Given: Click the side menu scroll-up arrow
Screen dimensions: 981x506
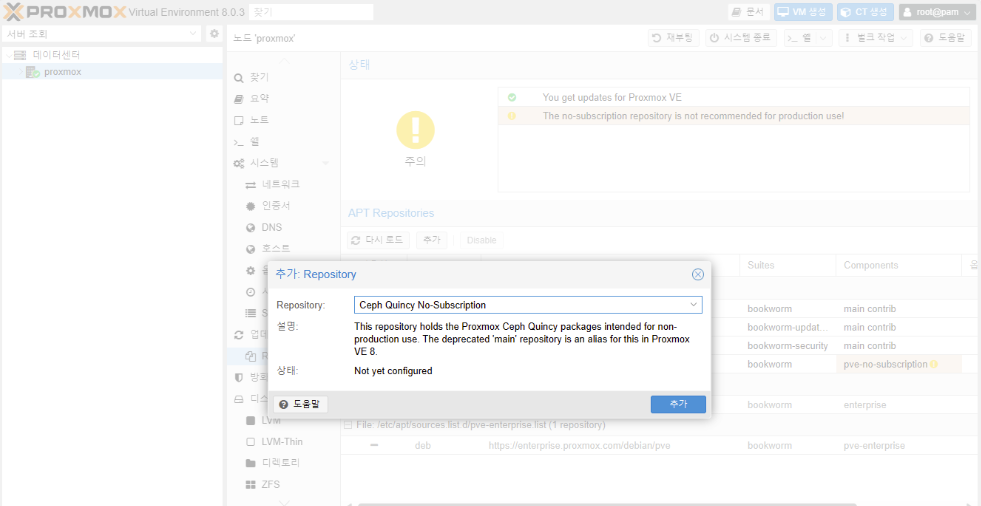Looking at the screenshot, I should 283,60.
